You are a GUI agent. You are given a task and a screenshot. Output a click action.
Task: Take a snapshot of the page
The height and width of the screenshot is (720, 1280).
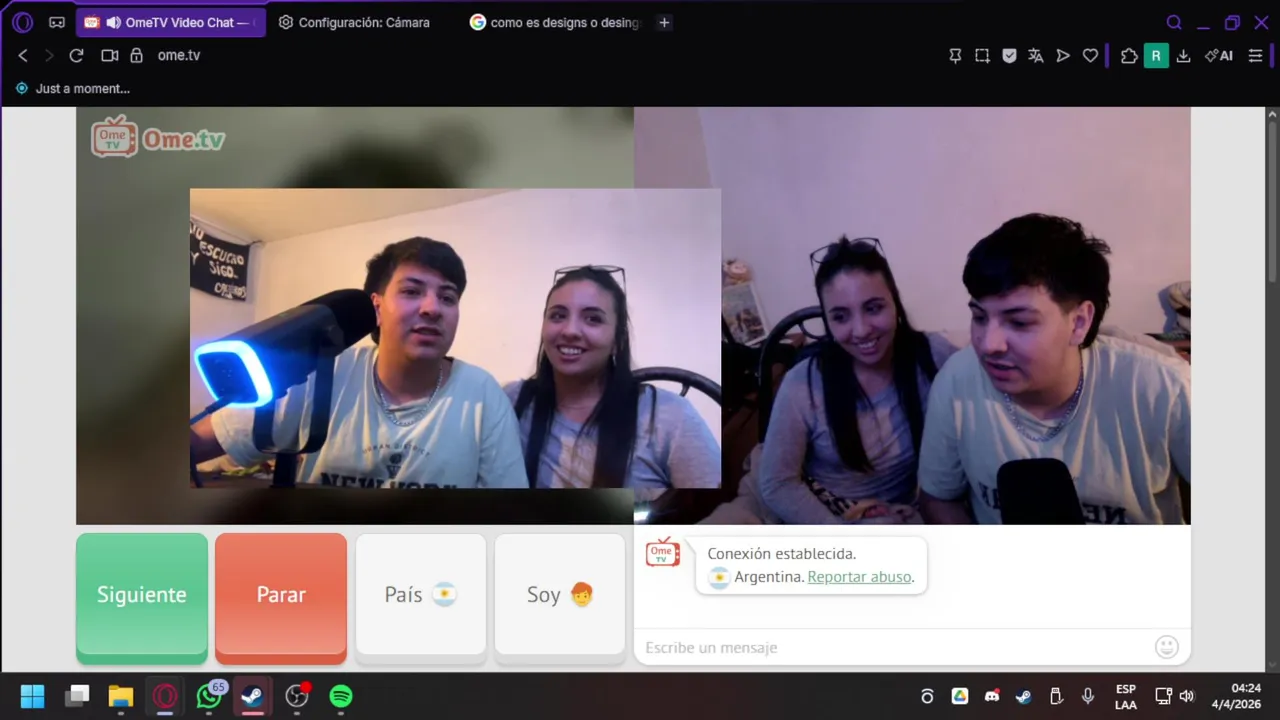pos(982,56)
